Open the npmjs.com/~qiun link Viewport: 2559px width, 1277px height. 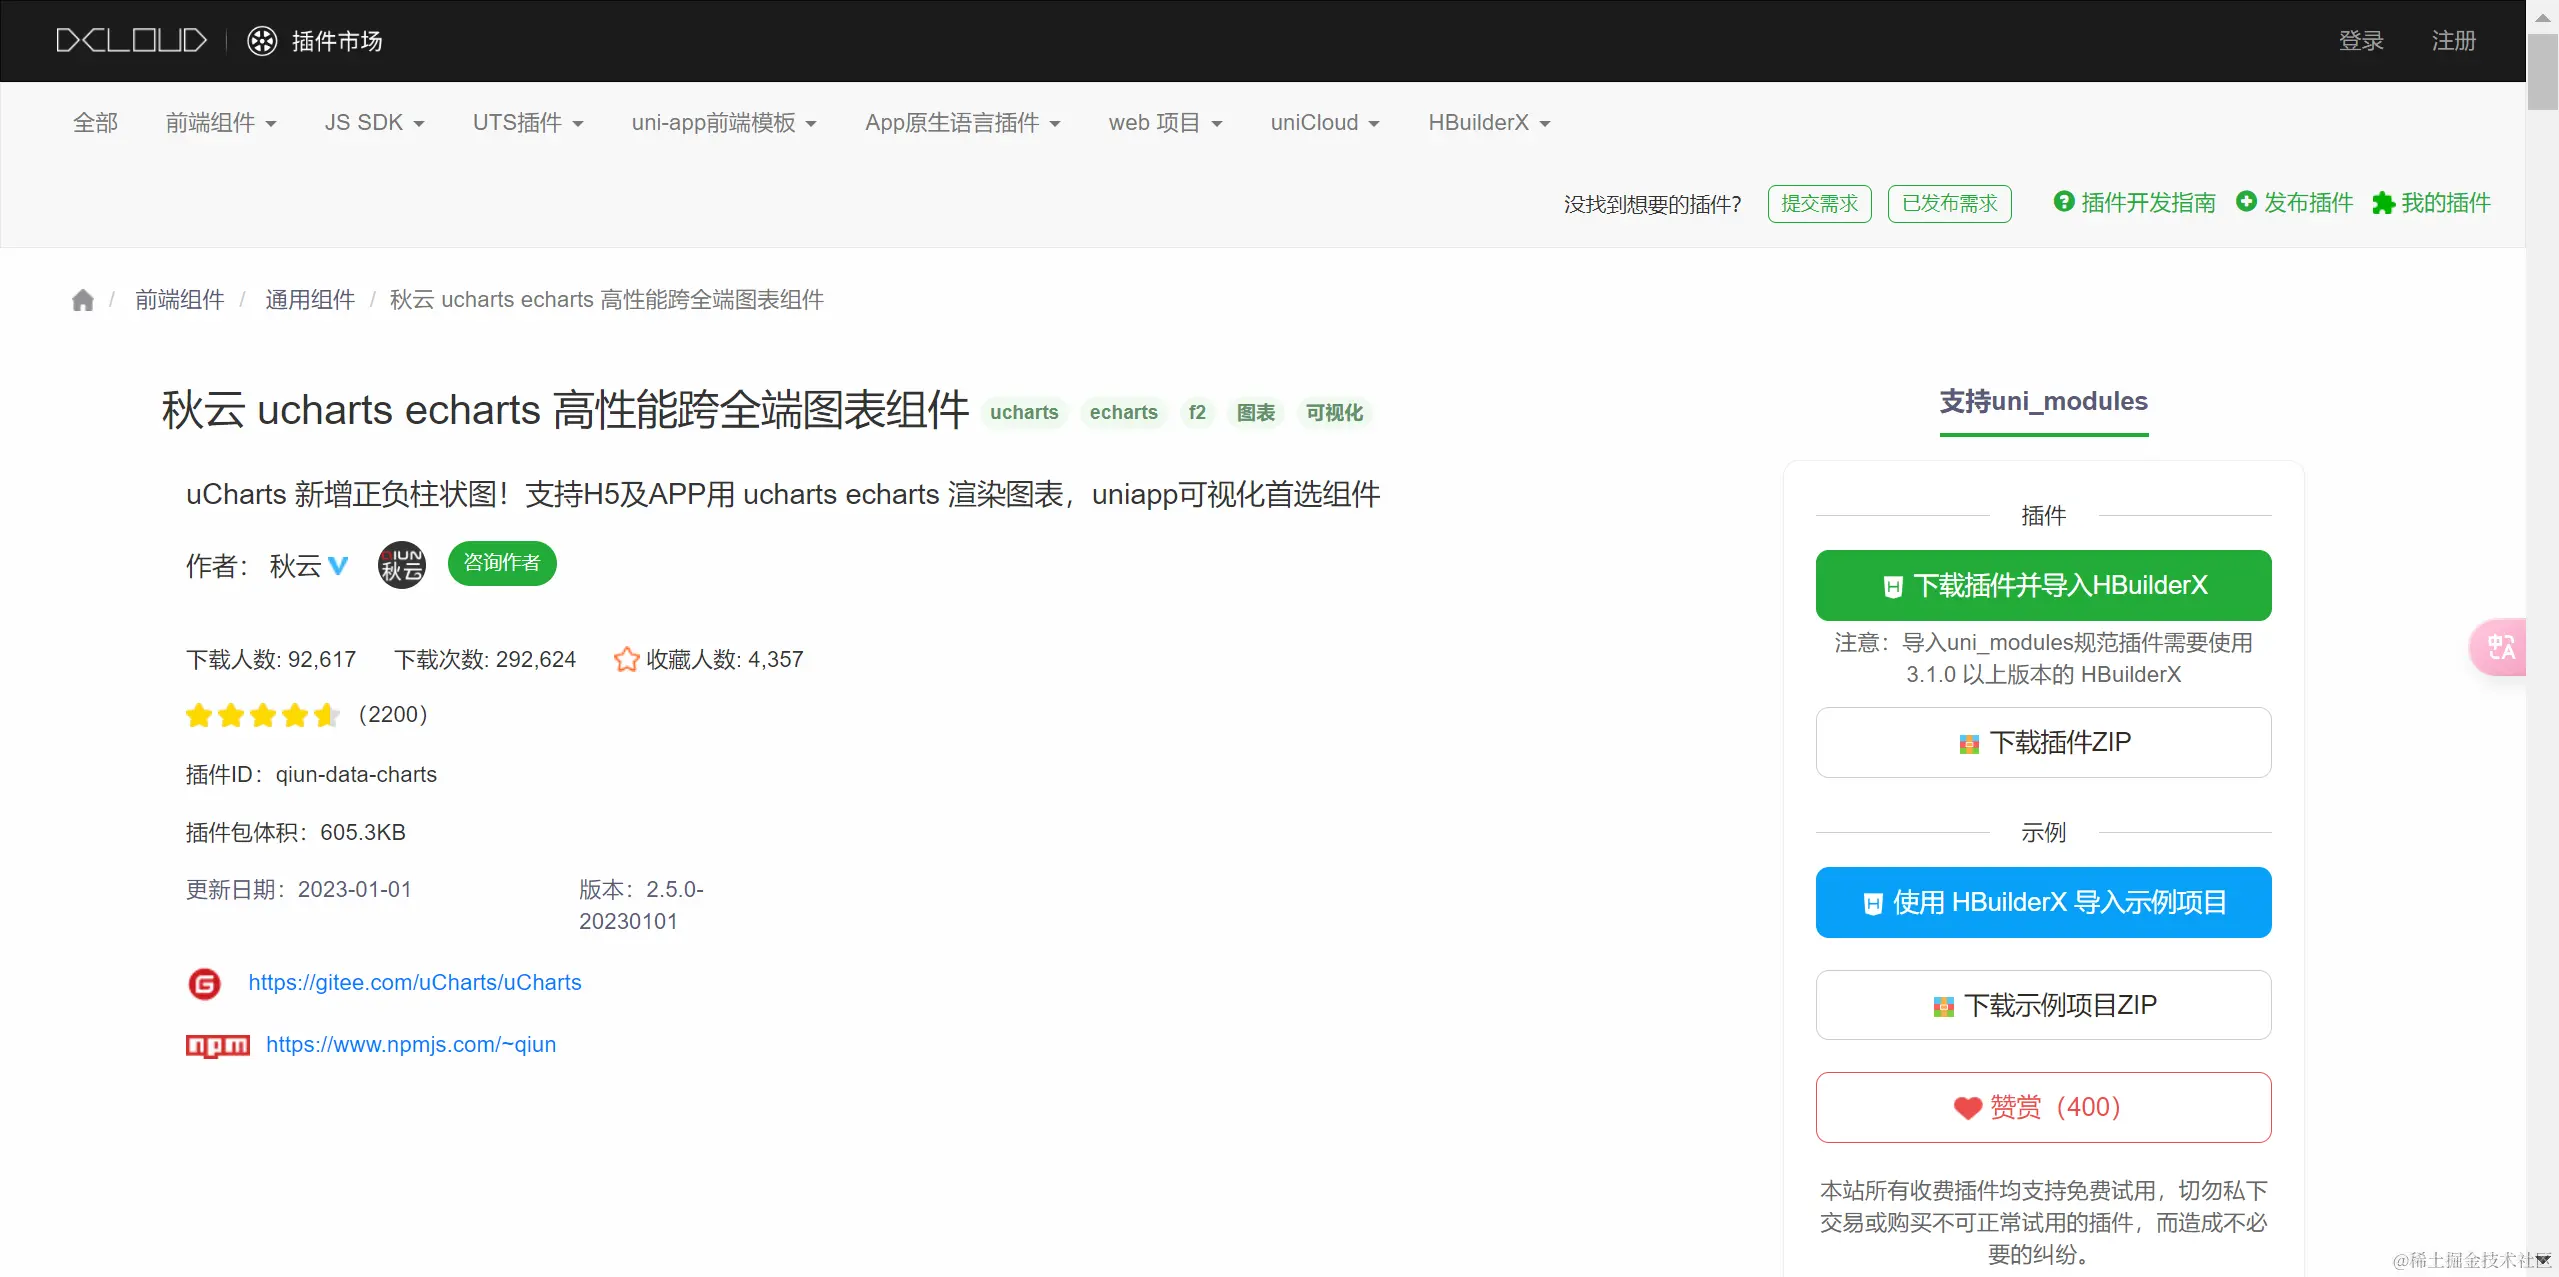coord(411,1045)
